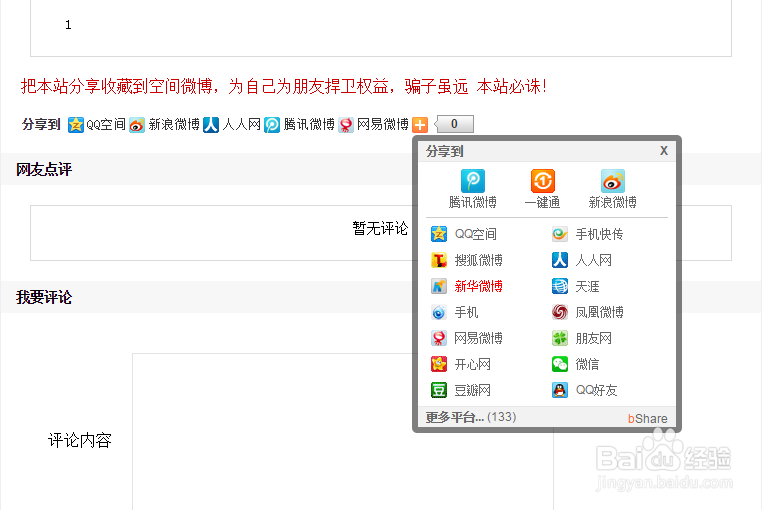Click 朋友网 clover icon in popup
This screenshot has height=510, width=778.
point(560,338)
